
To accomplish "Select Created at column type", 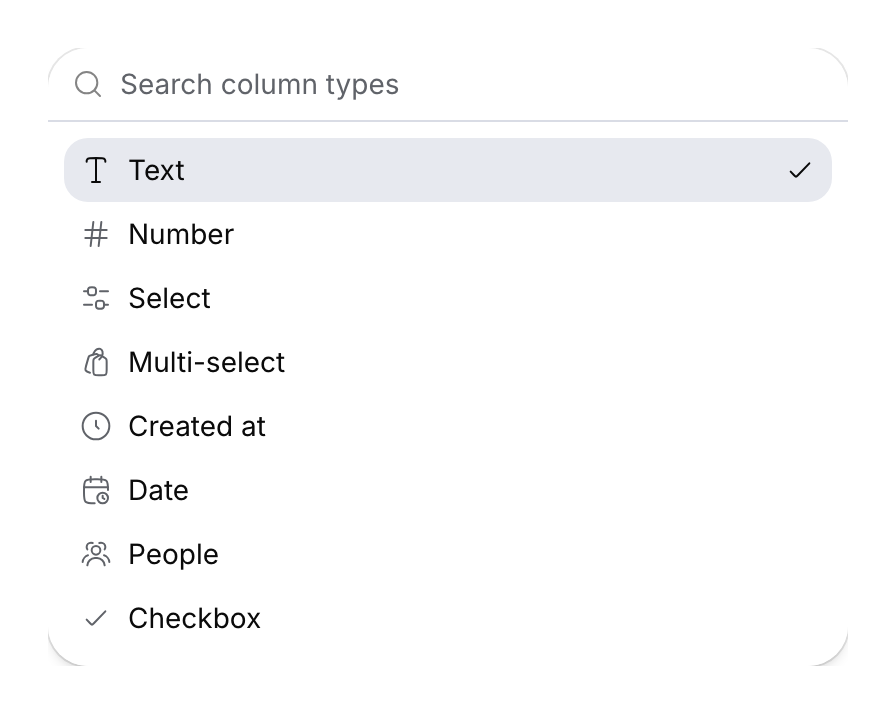I will tap(447, 426).
